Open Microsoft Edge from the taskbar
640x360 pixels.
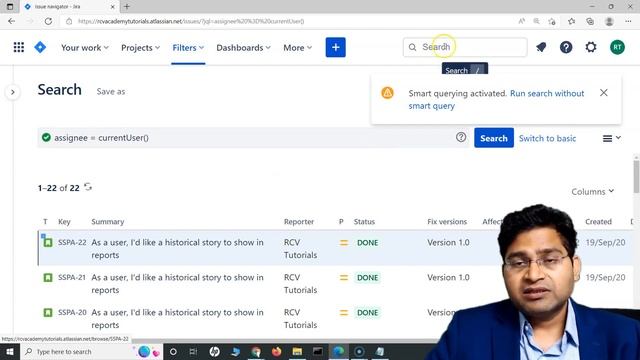click(x=338, y=351)
